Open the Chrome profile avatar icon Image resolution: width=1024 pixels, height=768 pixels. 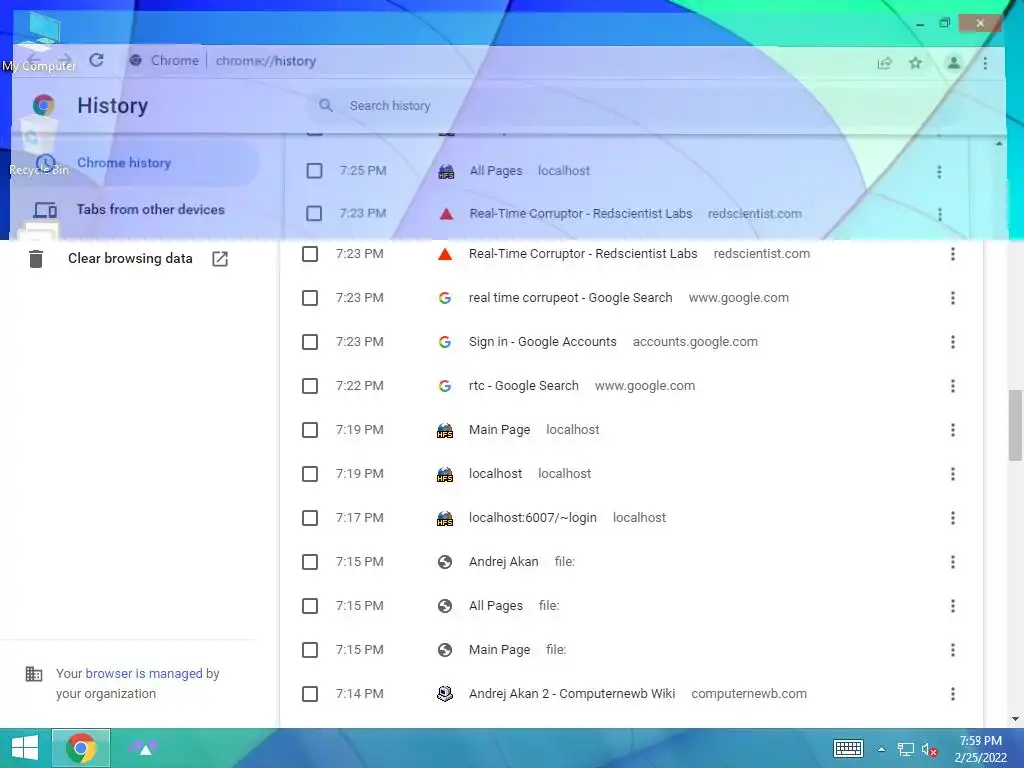953,63
